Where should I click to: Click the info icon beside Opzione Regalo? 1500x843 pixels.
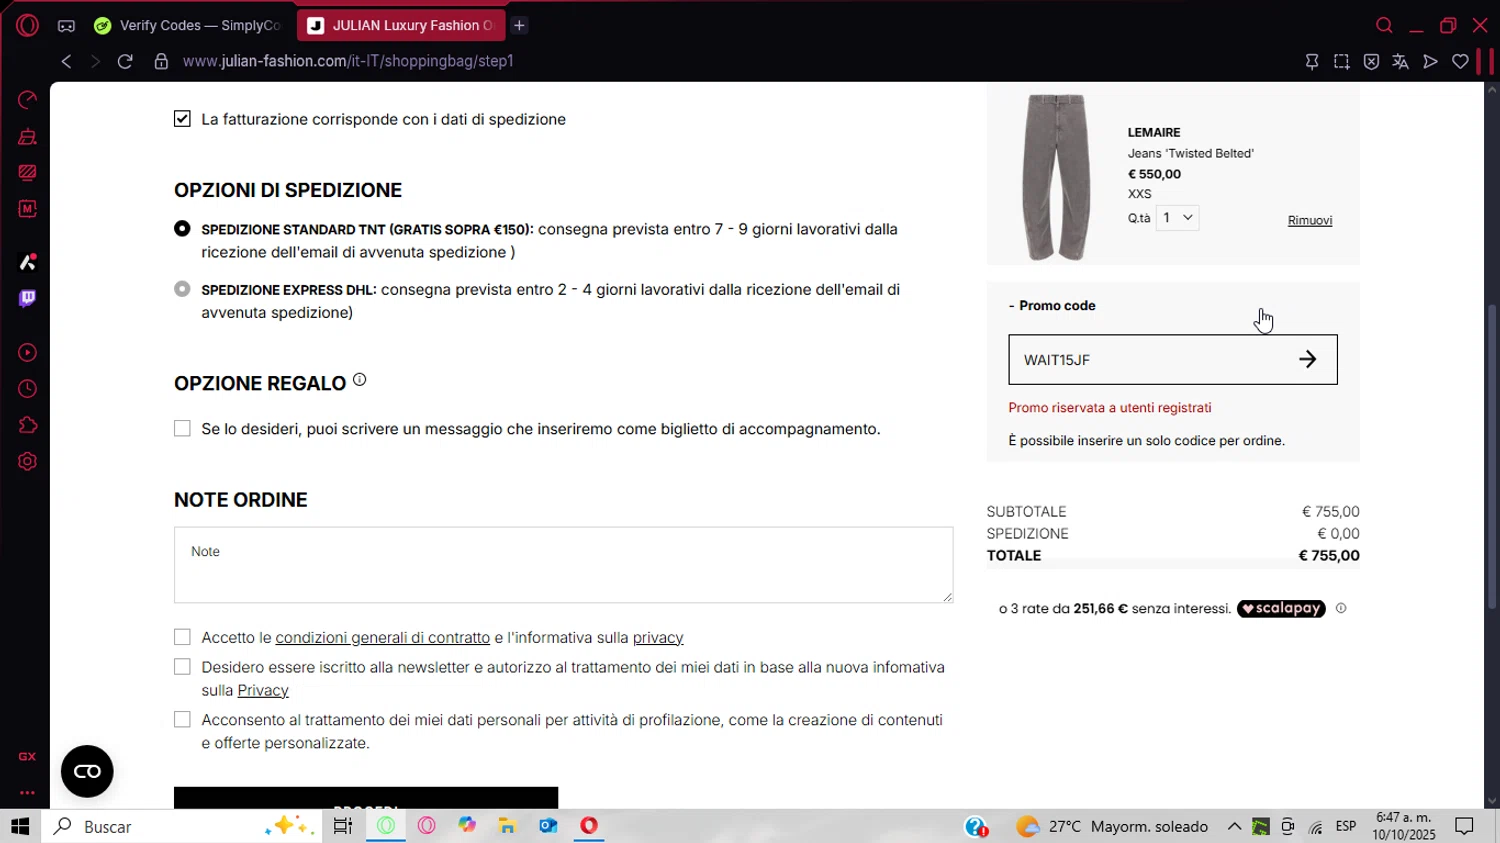pos(359,380)
